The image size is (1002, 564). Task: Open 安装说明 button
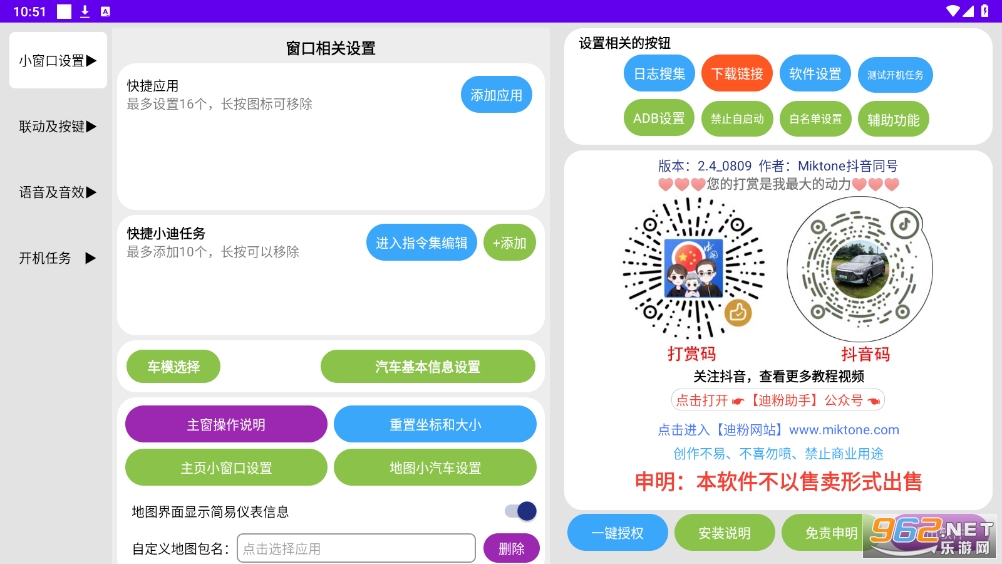coord(725,533)
